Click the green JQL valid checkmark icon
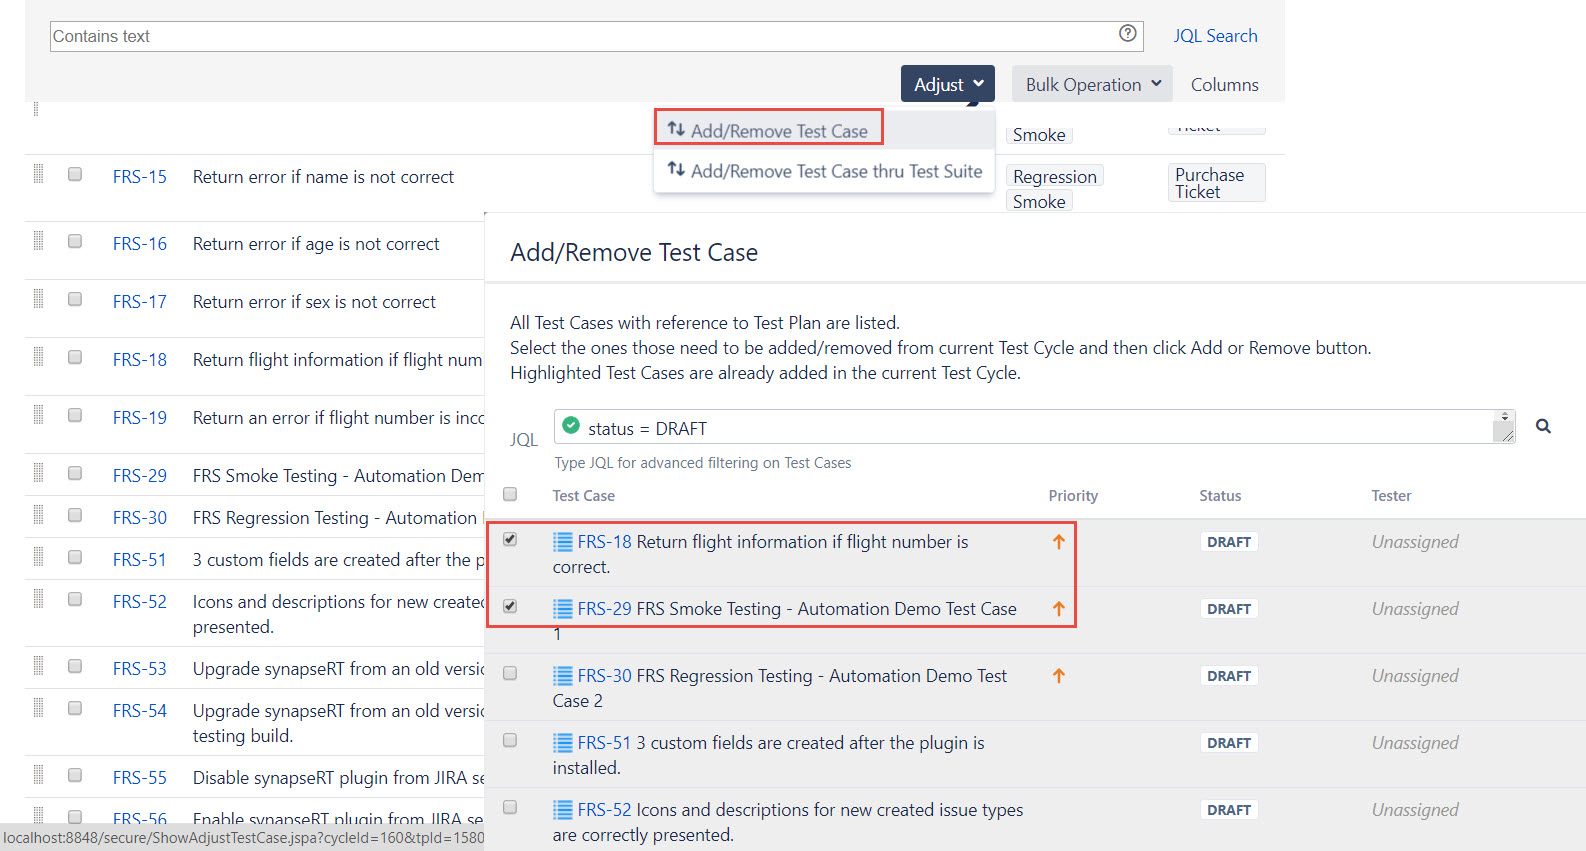This screenshot has height=851, width=1586. [x=571, y=426]
